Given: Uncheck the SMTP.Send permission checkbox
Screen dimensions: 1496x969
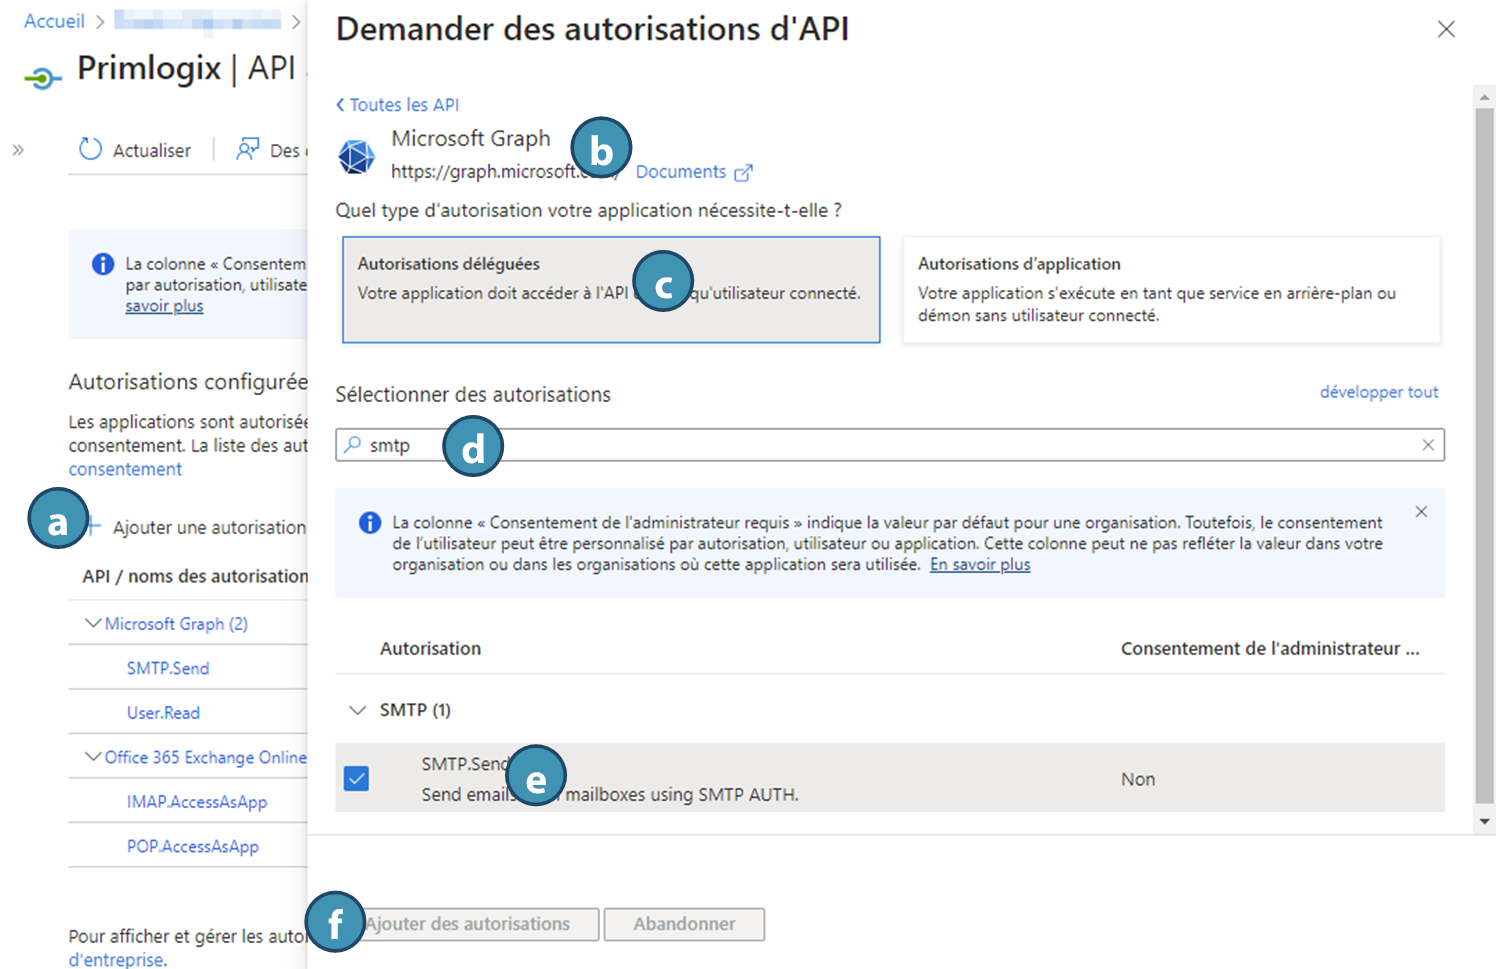Looking at the screenshot, I should [357, 778].
